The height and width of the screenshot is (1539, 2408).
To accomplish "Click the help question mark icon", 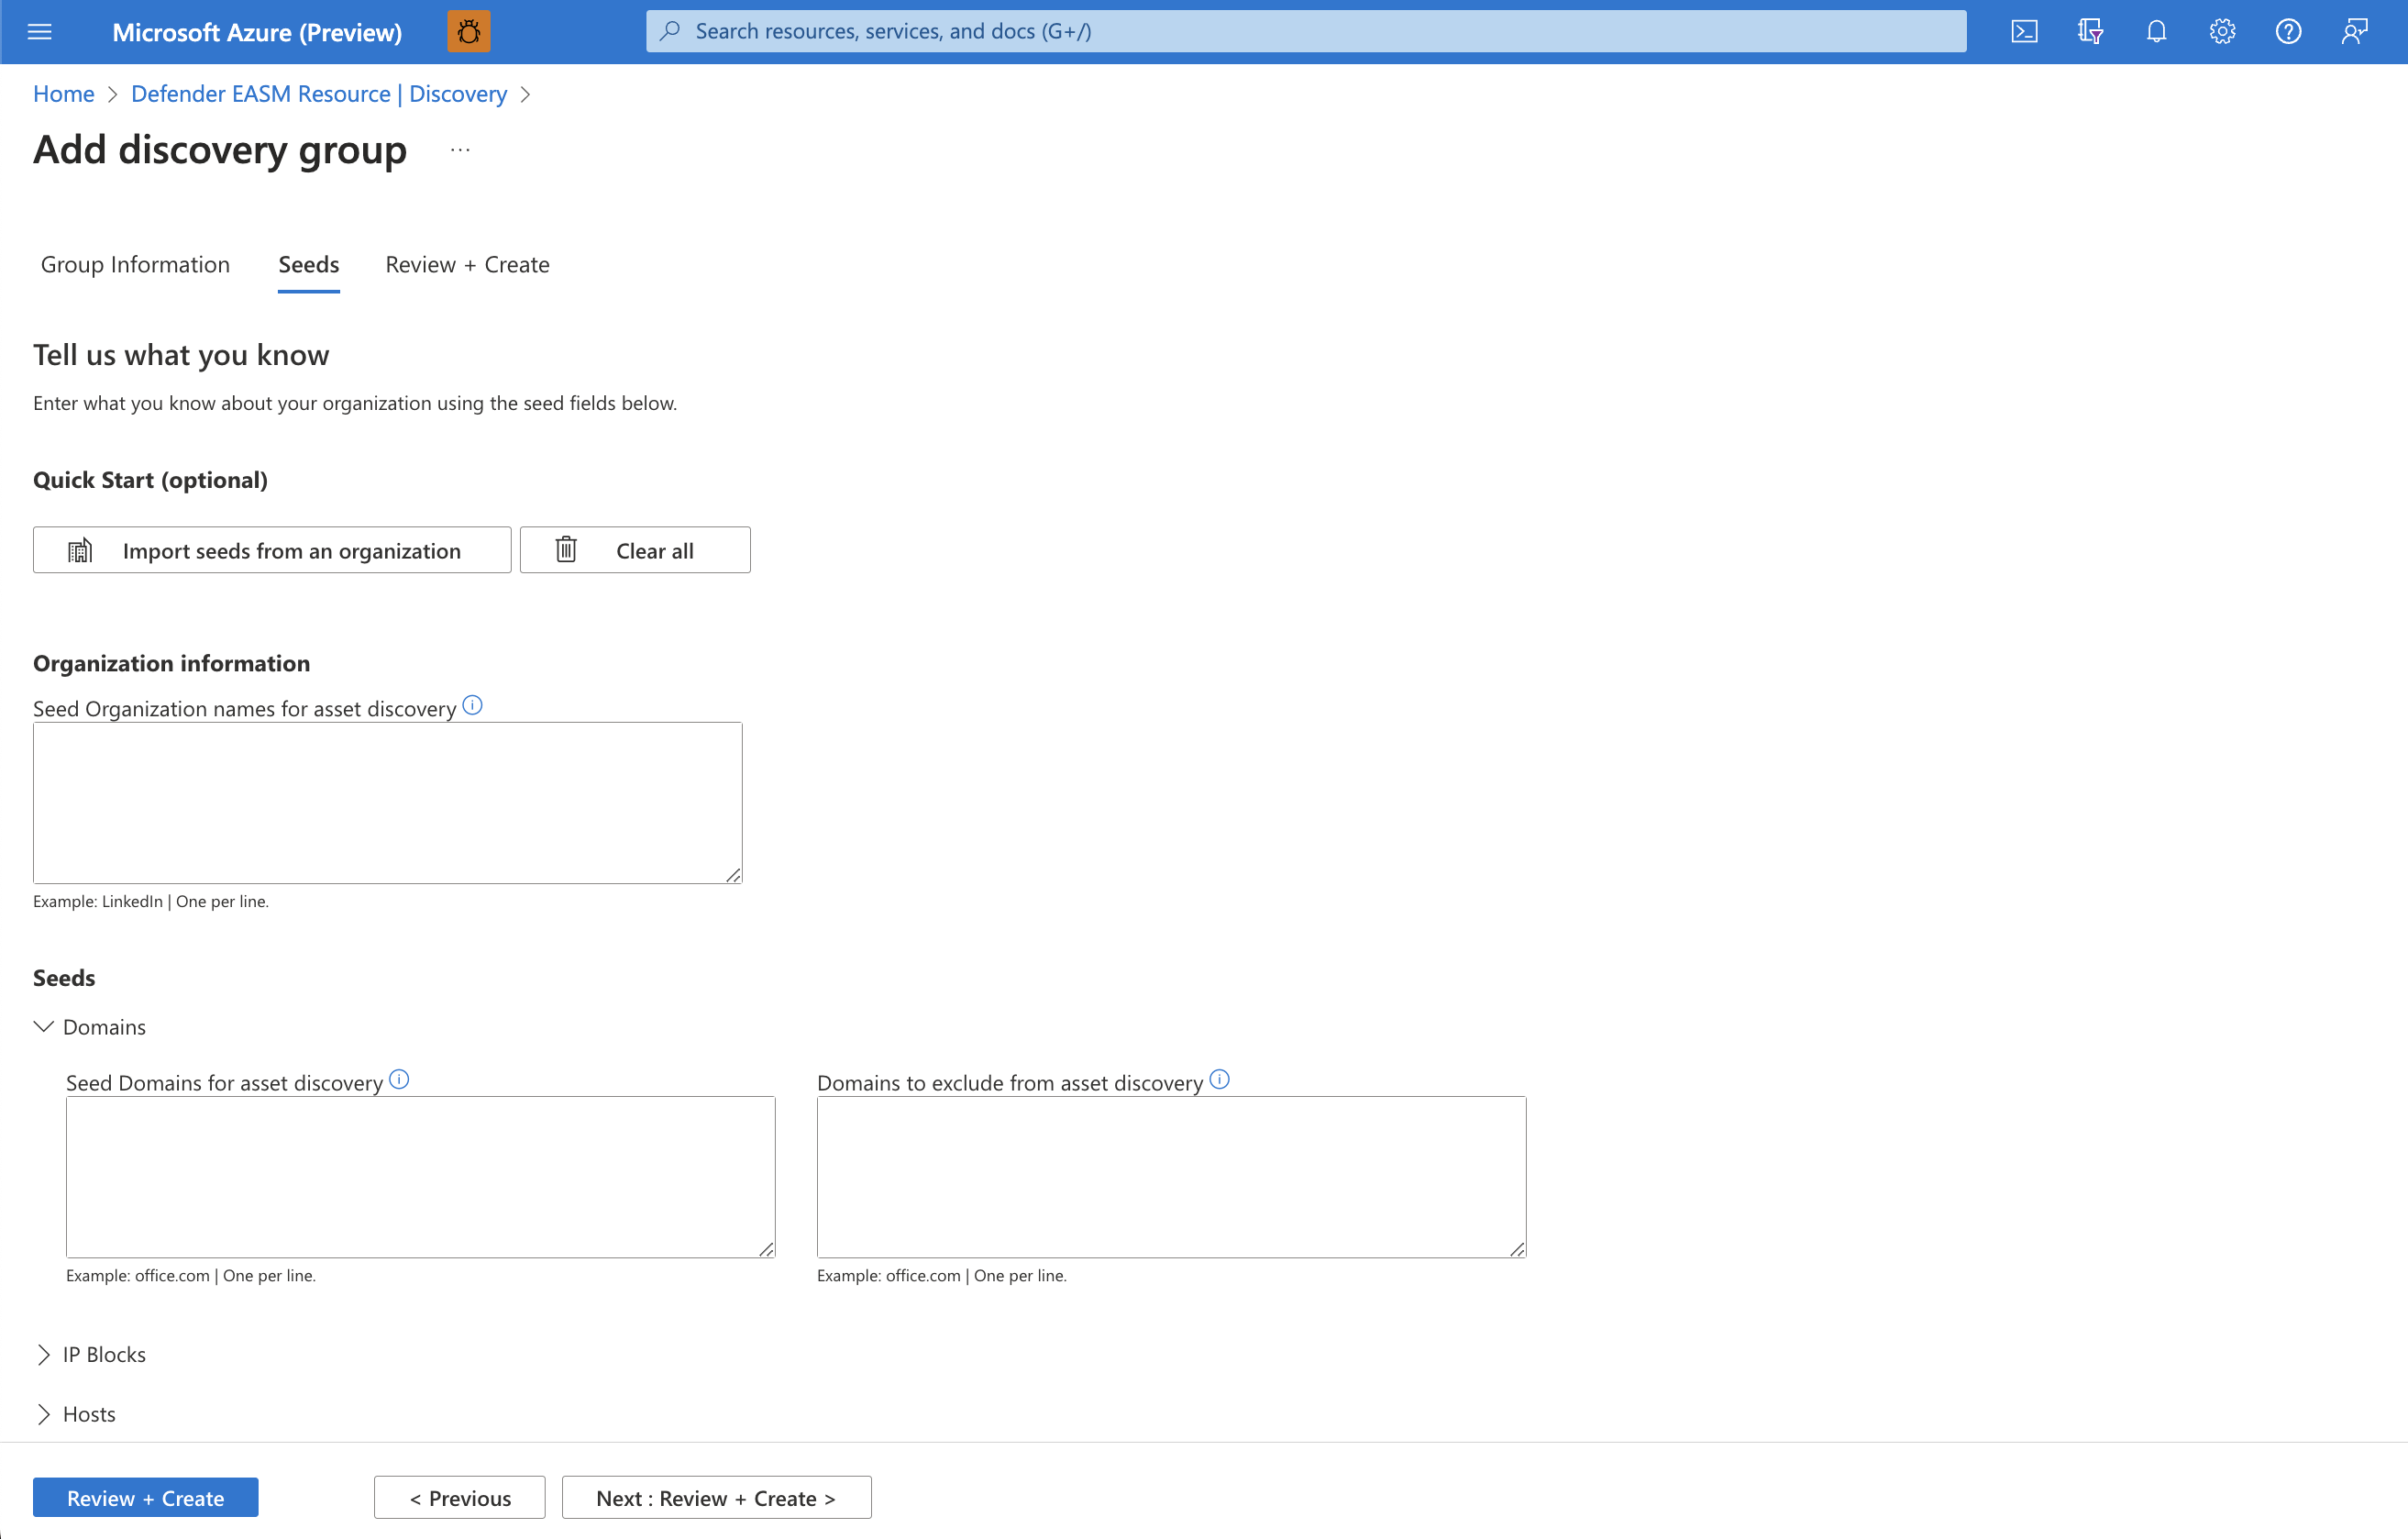I will 2287,31.
